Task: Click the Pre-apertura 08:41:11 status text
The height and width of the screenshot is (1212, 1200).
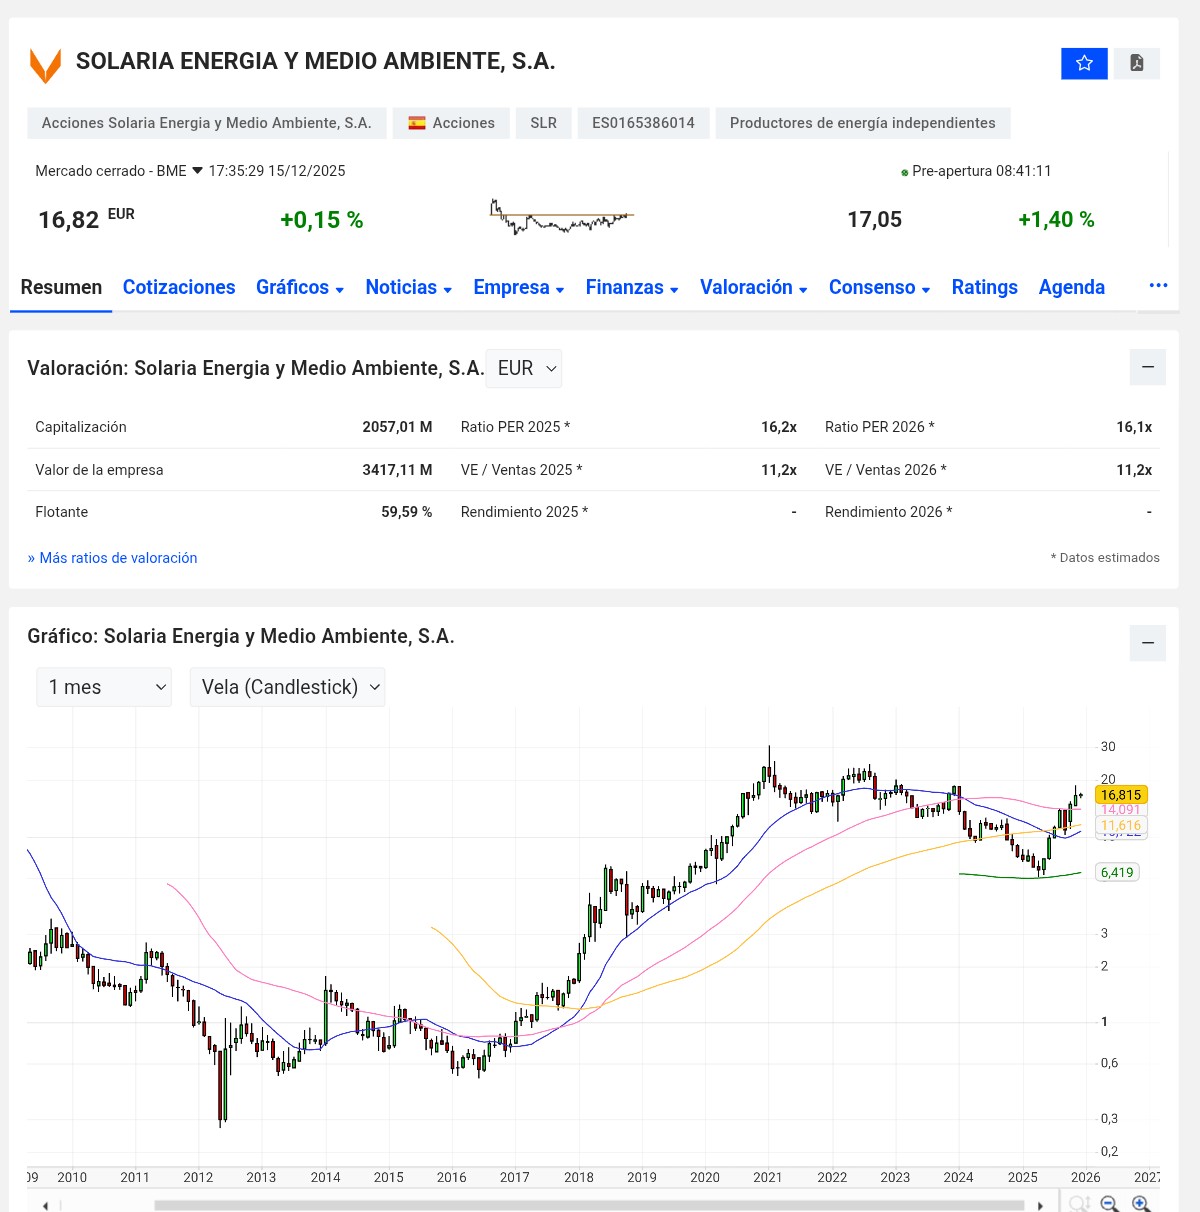Action: click(981, 171)
